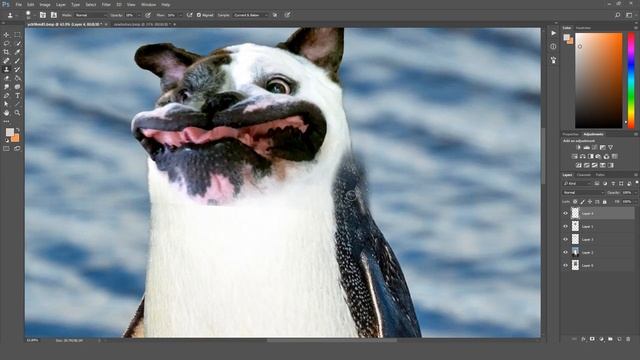Add layer mask icon
Image resolution: width=640 pixels, height=360 pixels.
592,339
